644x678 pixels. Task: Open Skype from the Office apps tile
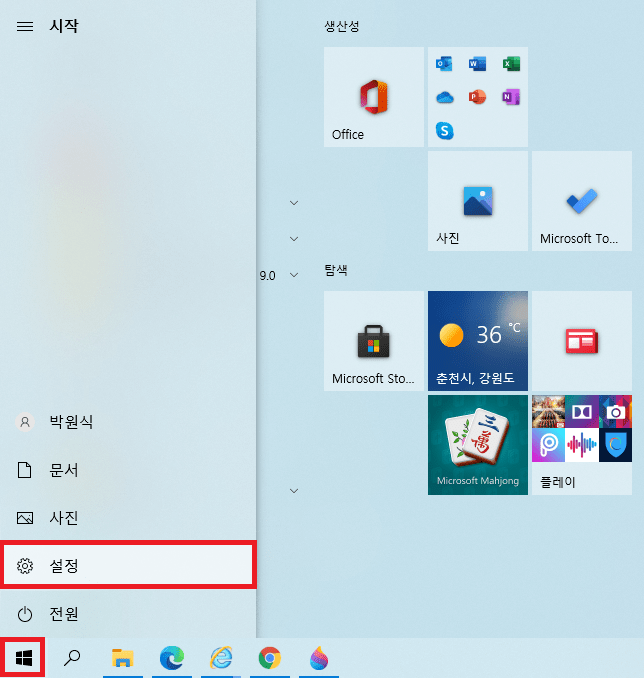pos(444,131)
